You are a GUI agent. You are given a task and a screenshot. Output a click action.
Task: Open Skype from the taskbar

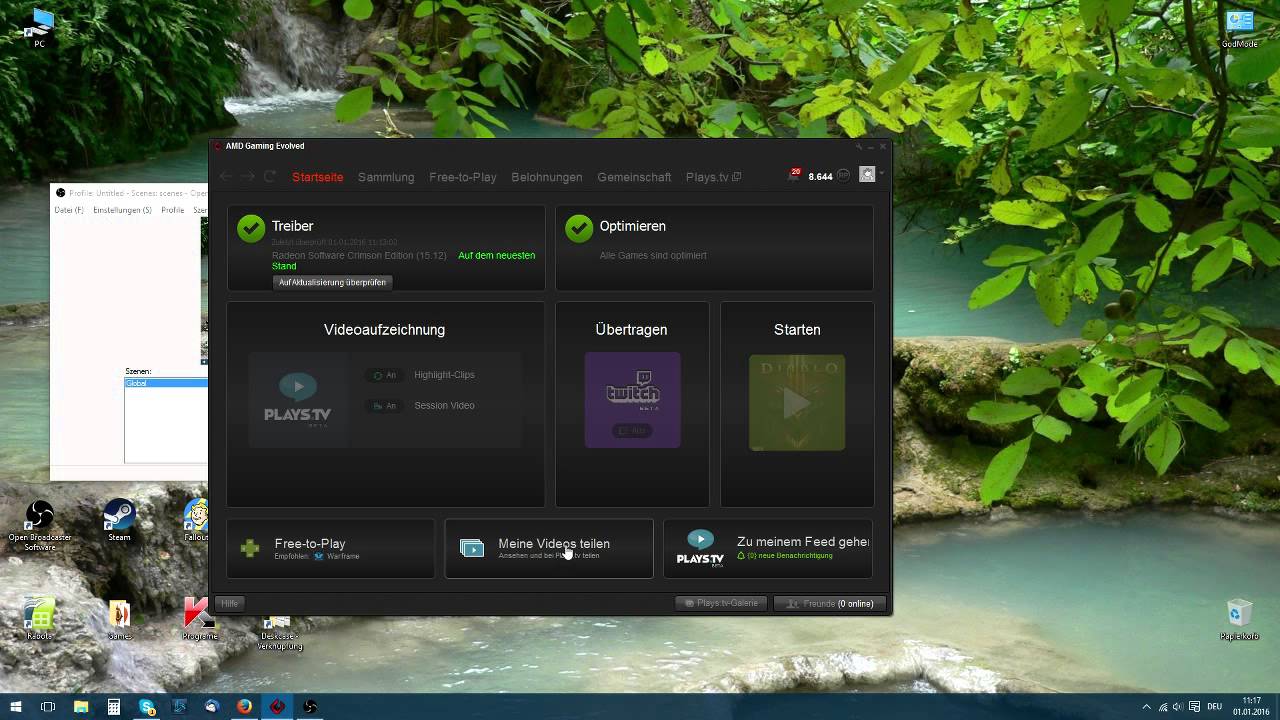tap(147, 706)
